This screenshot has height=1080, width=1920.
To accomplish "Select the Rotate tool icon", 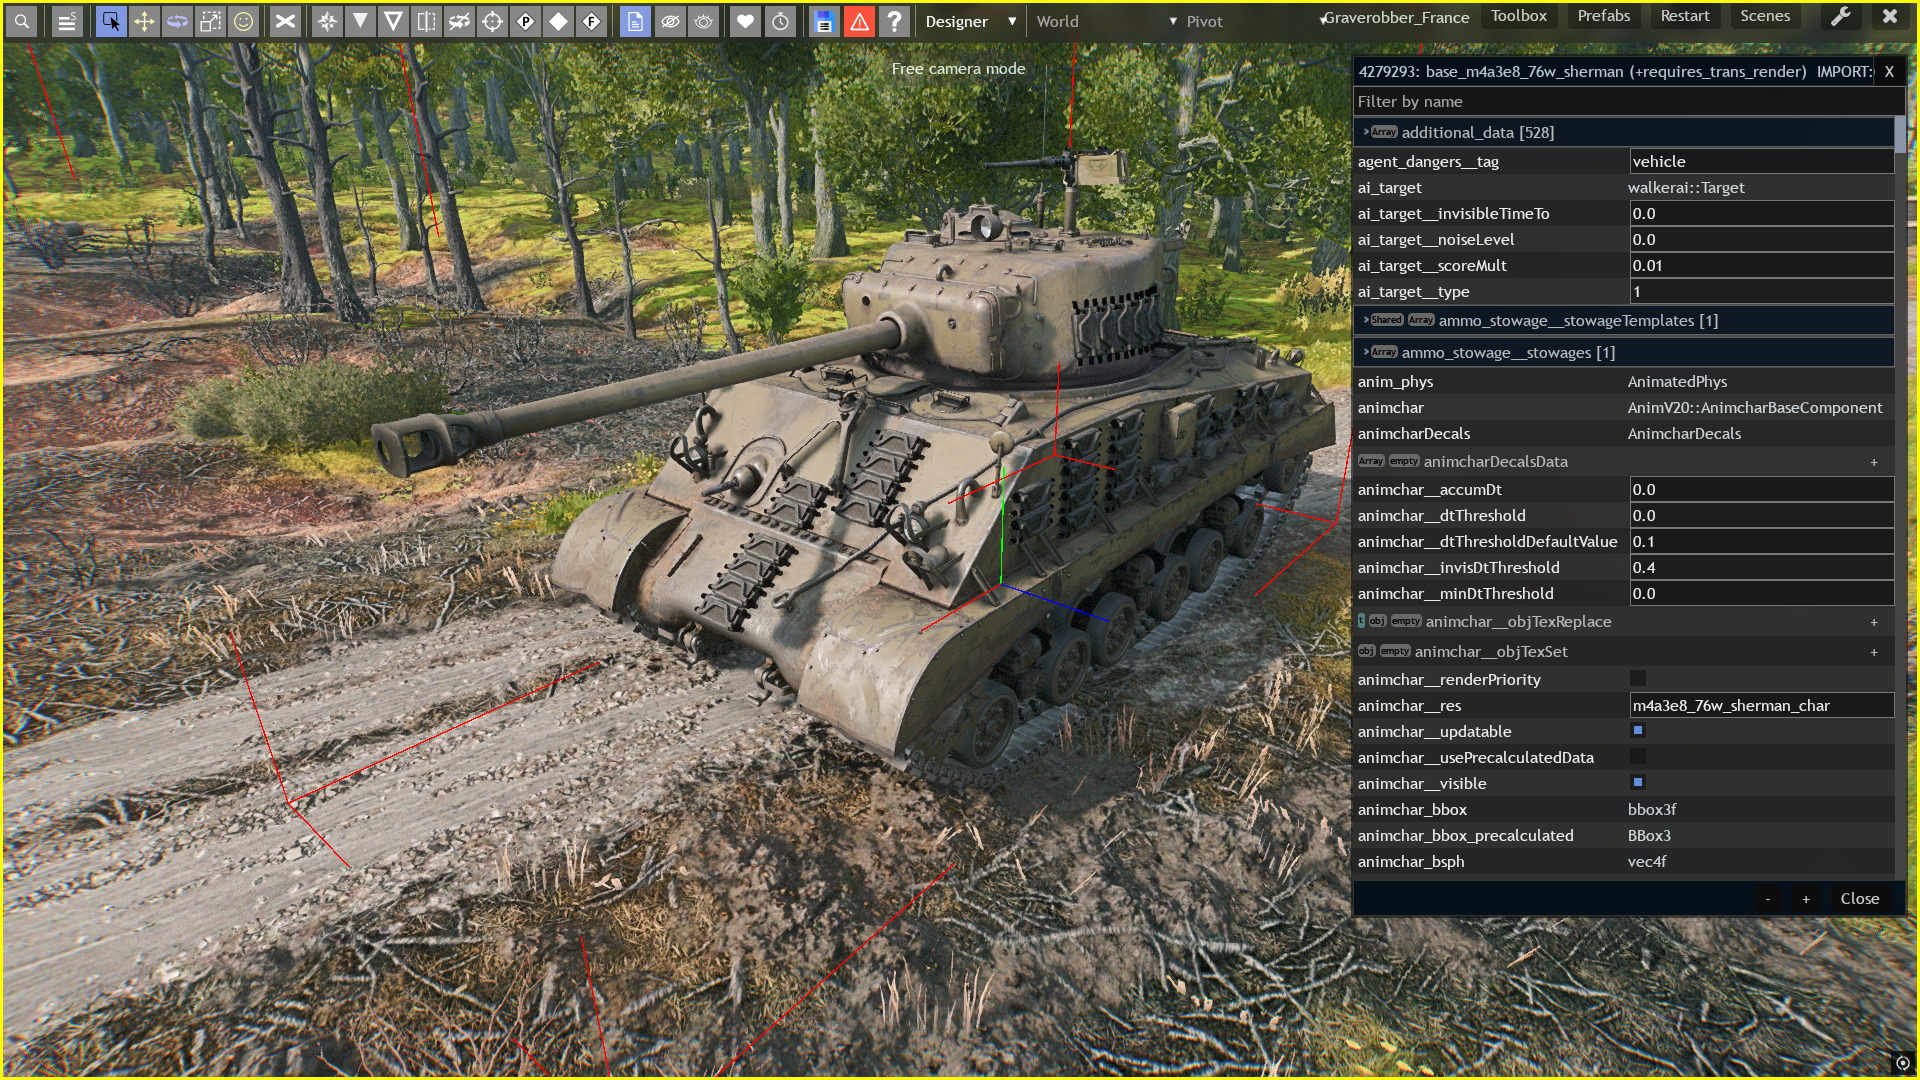I will coord(177,21).
